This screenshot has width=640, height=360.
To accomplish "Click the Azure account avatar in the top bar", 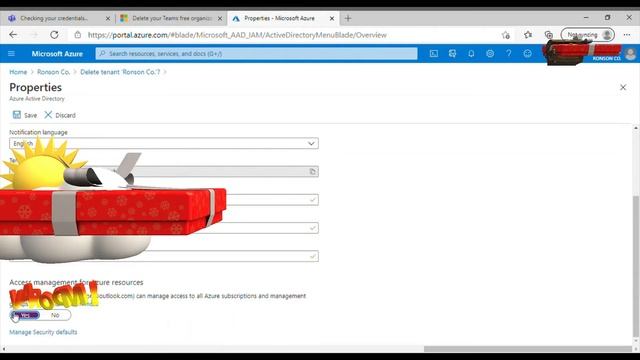I will coord(630,54).
